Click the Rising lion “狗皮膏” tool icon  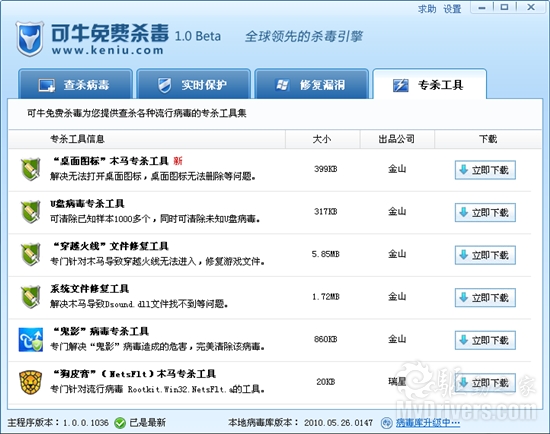coord(31,382)
